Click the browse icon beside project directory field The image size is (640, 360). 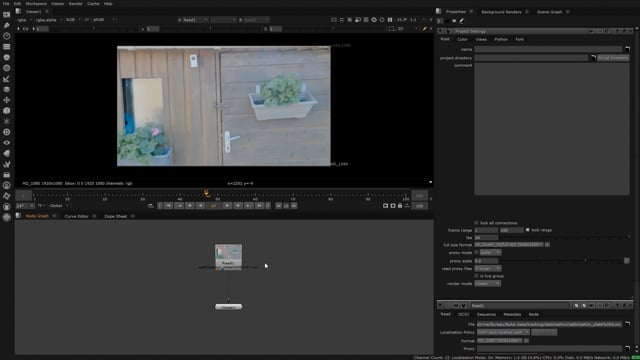click(593, 58)
